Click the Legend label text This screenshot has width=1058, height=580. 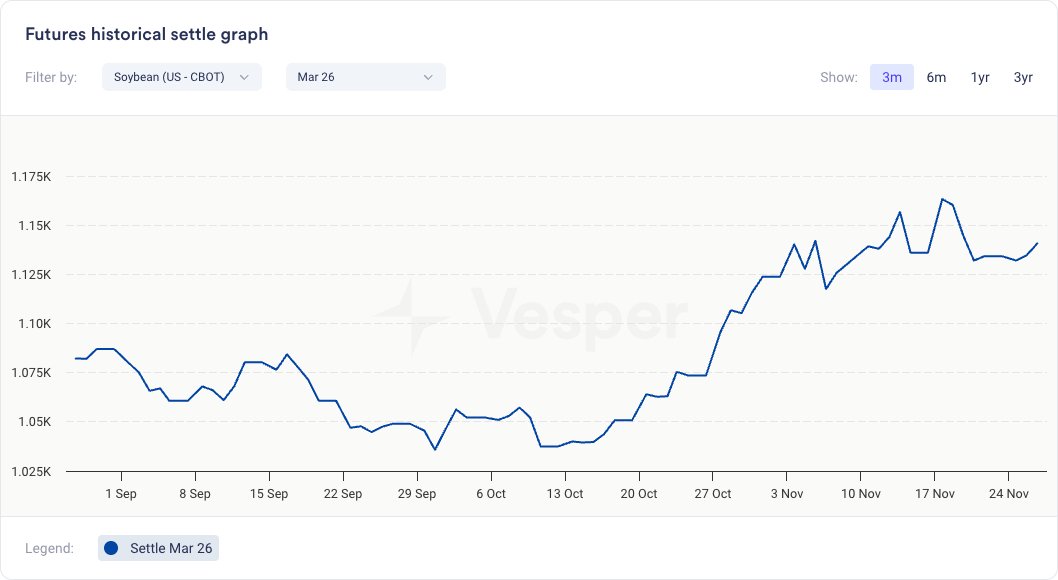coord(49,548)
